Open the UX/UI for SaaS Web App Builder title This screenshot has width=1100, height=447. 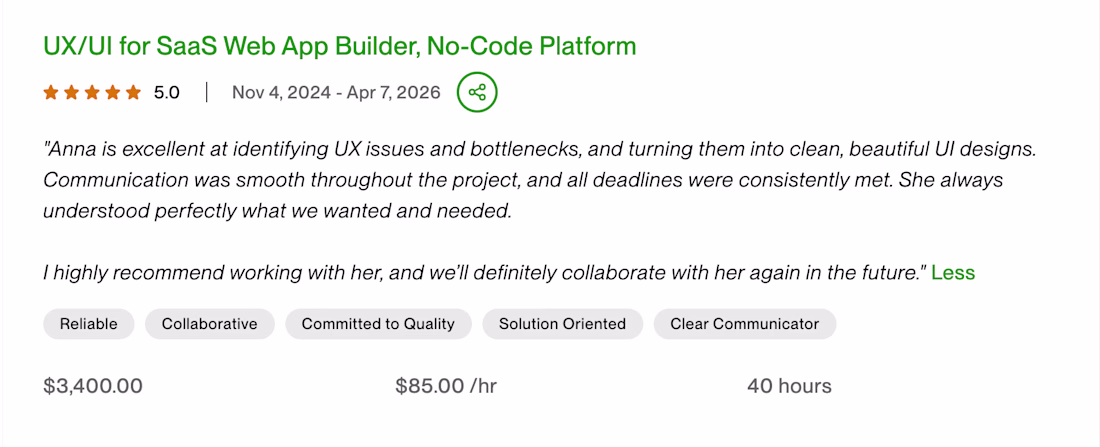(x=340, y=46)
